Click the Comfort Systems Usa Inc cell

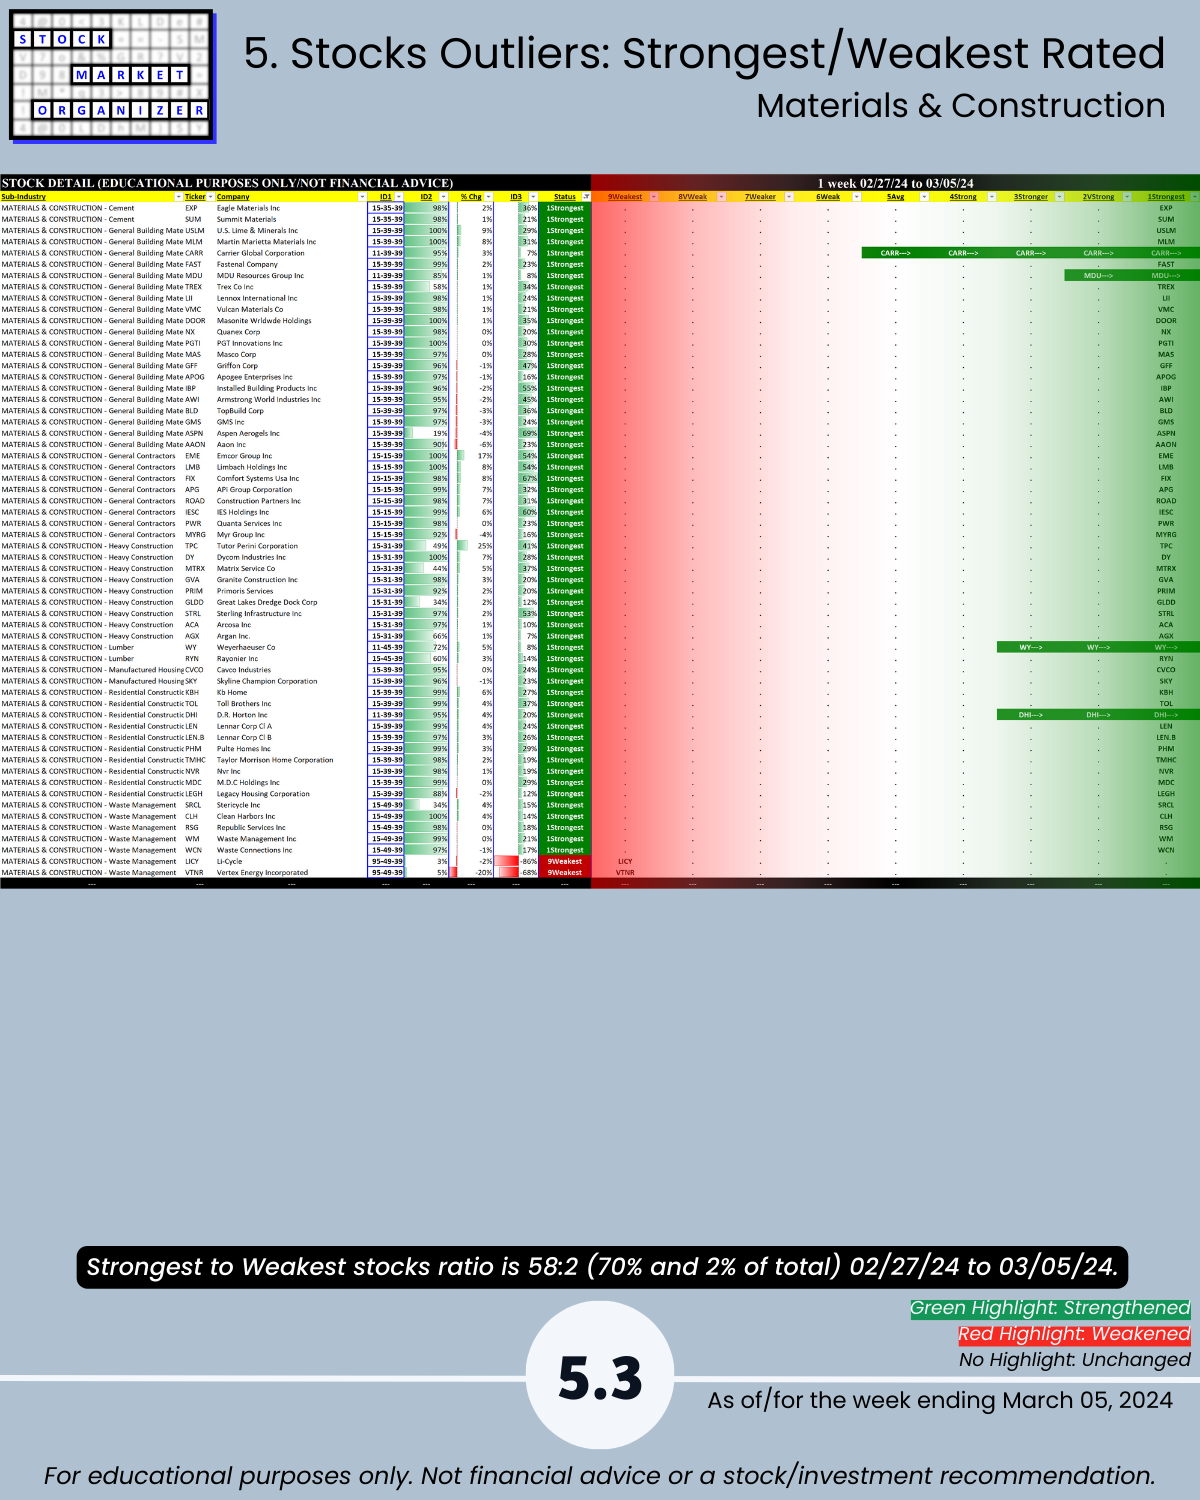click(291, 478)
